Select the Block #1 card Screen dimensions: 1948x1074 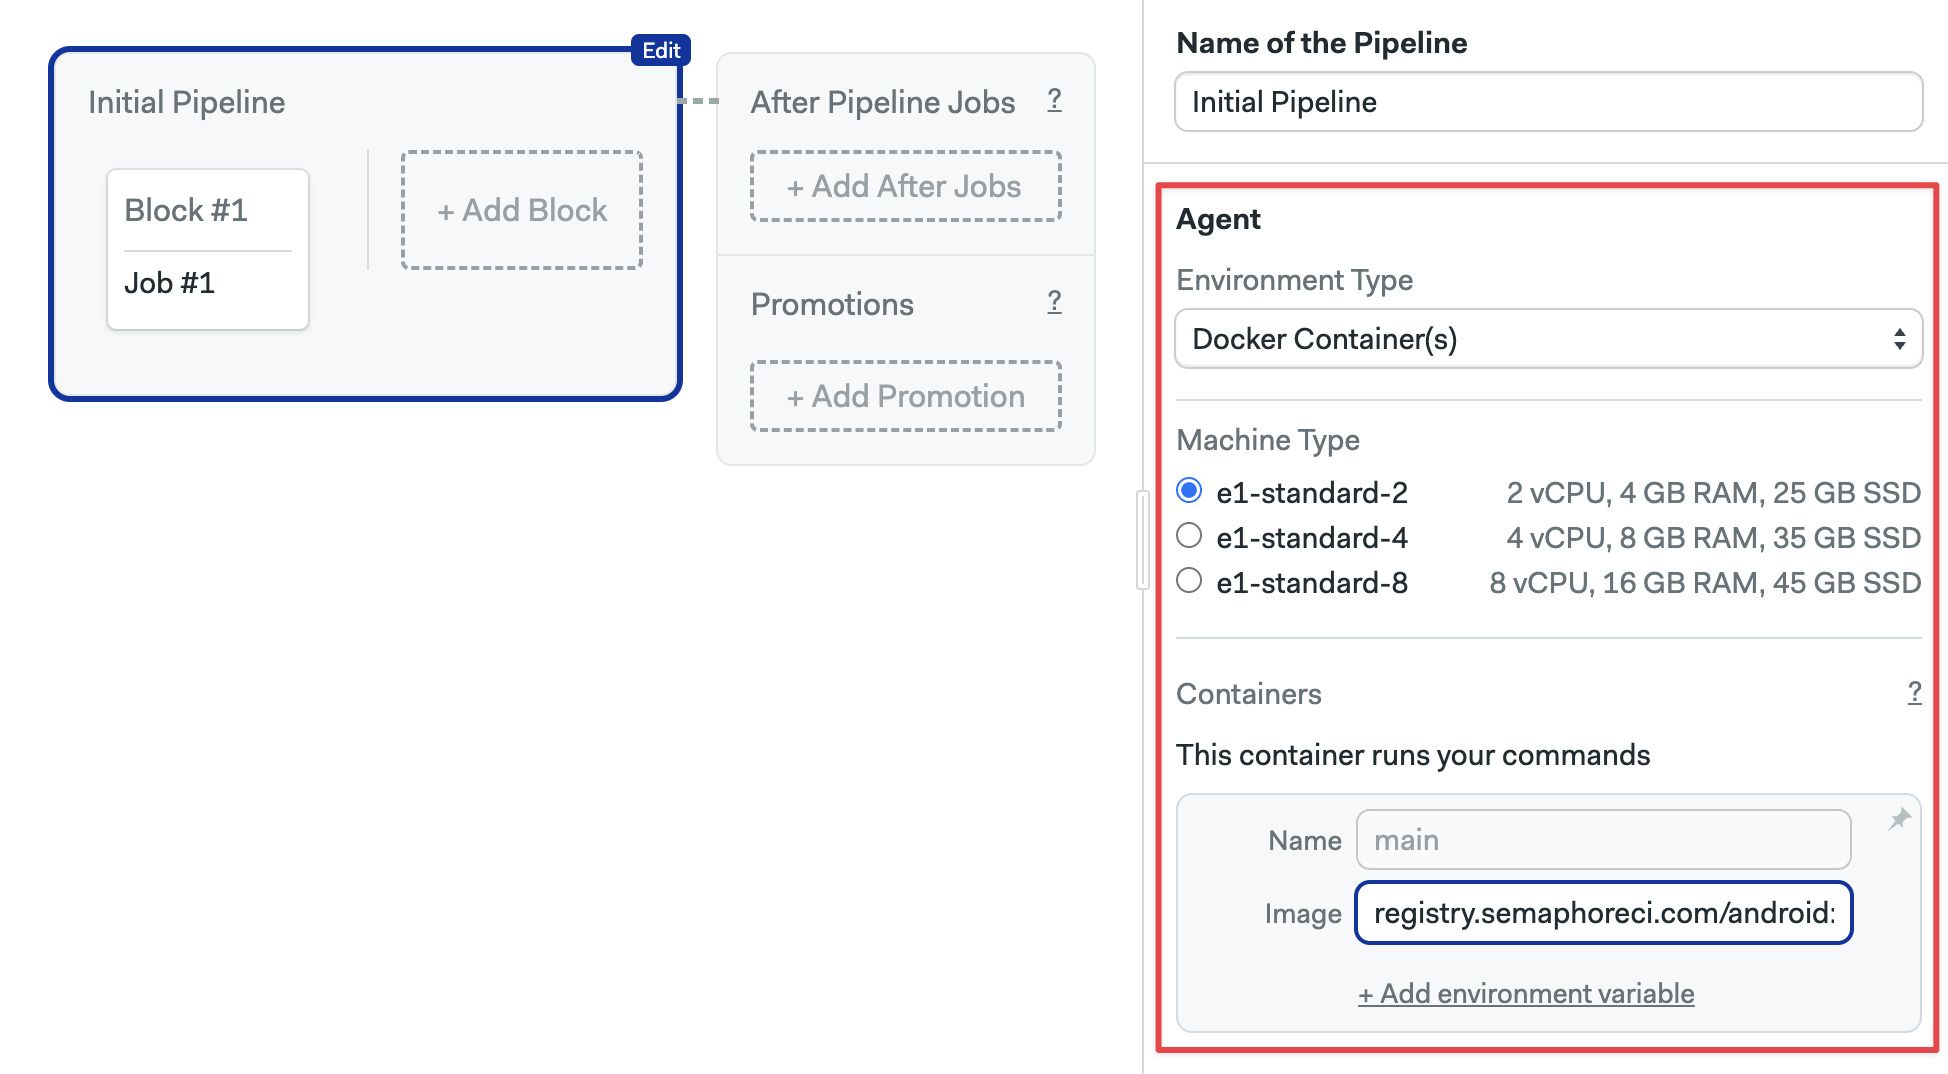pyautogui.click(x=186, y=210)
